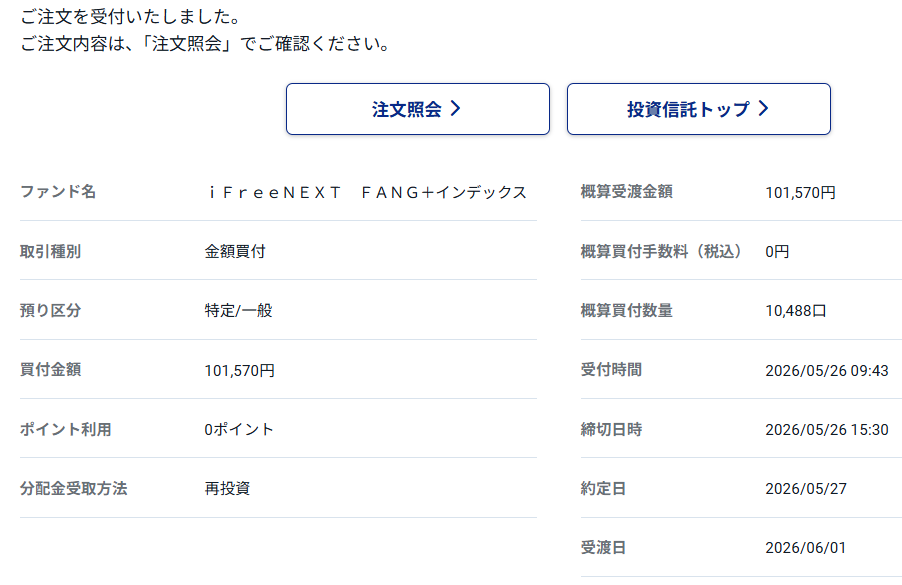Click the 概算受渡金額 value 101,570円
This screenshot has height=585, width=902.
point(800,193)
